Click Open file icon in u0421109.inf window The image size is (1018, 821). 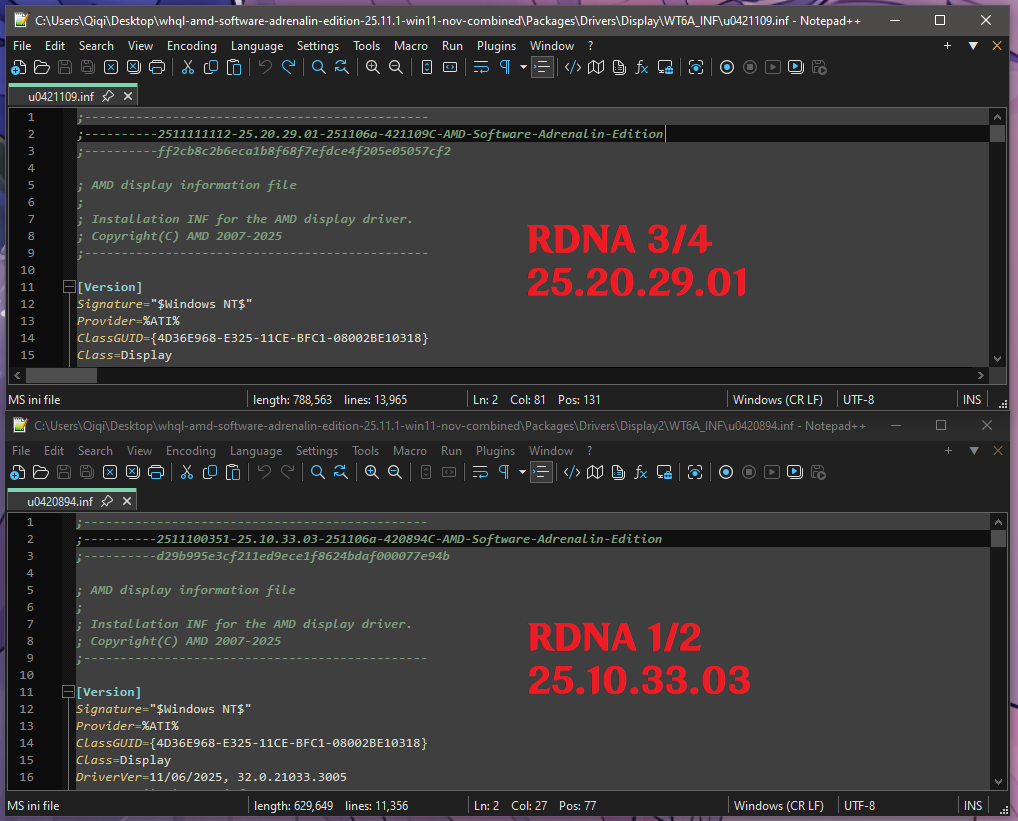coord(42,67)
